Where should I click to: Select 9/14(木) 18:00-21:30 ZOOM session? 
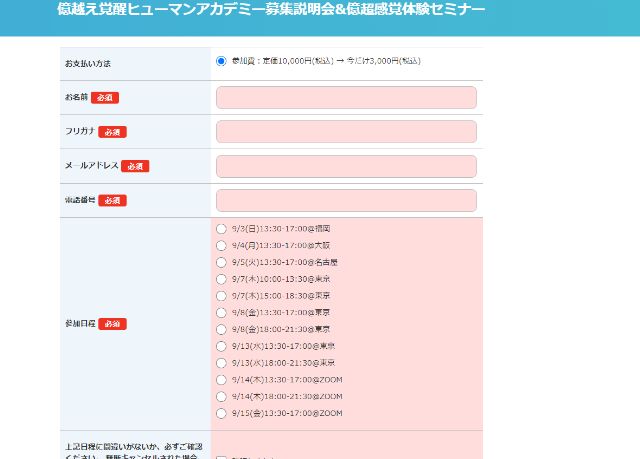coord(221,396)
